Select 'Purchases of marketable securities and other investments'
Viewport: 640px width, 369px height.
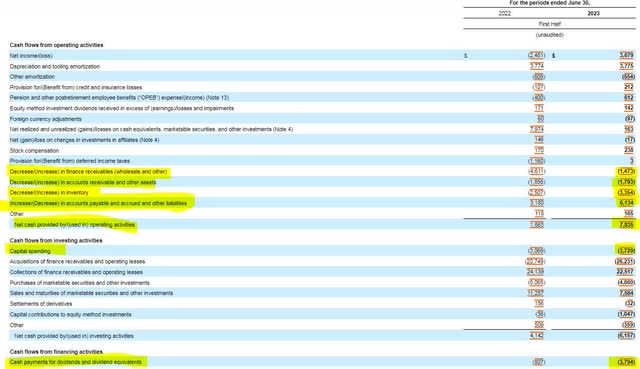pos(80,282)
